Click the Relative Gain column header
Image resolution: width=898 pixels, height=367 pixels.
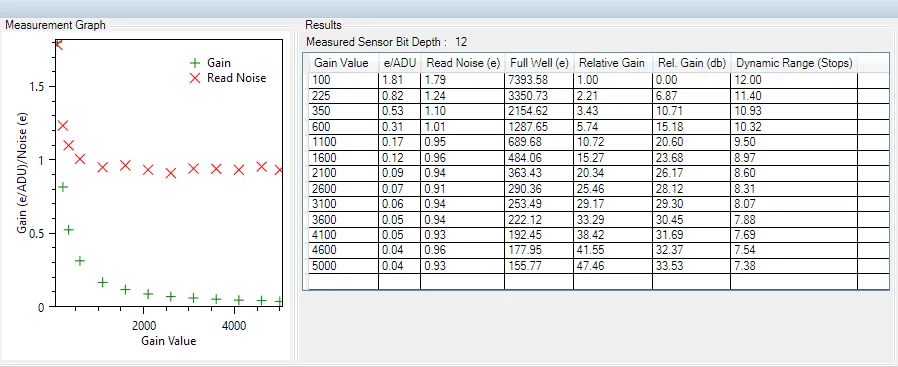[612, 63]
